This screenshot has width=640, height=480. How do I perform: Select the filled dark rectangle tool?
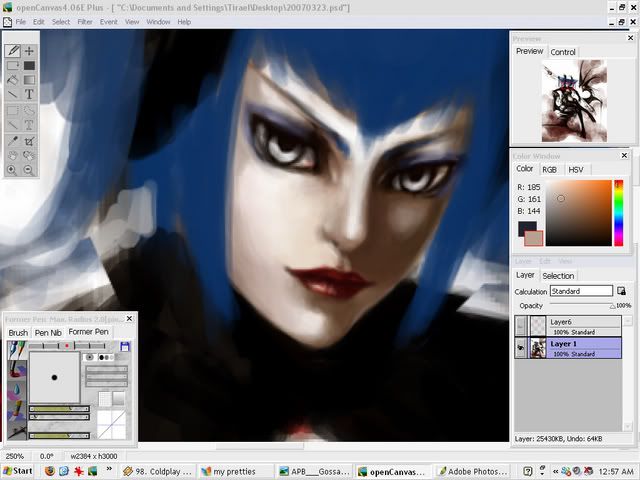(29, 65)
